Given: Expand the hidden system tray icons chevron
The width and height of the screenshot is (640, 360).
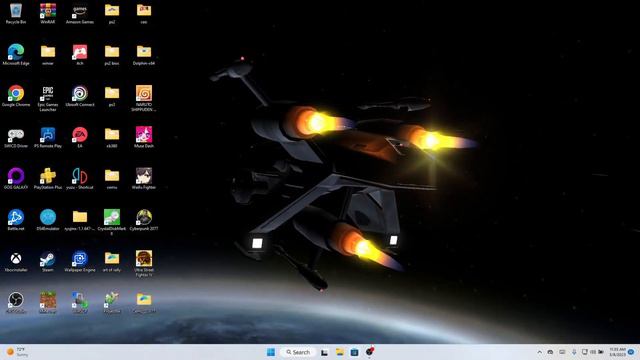Looking at the screenshot, I should pyautogui.click(x=540, y=352).
